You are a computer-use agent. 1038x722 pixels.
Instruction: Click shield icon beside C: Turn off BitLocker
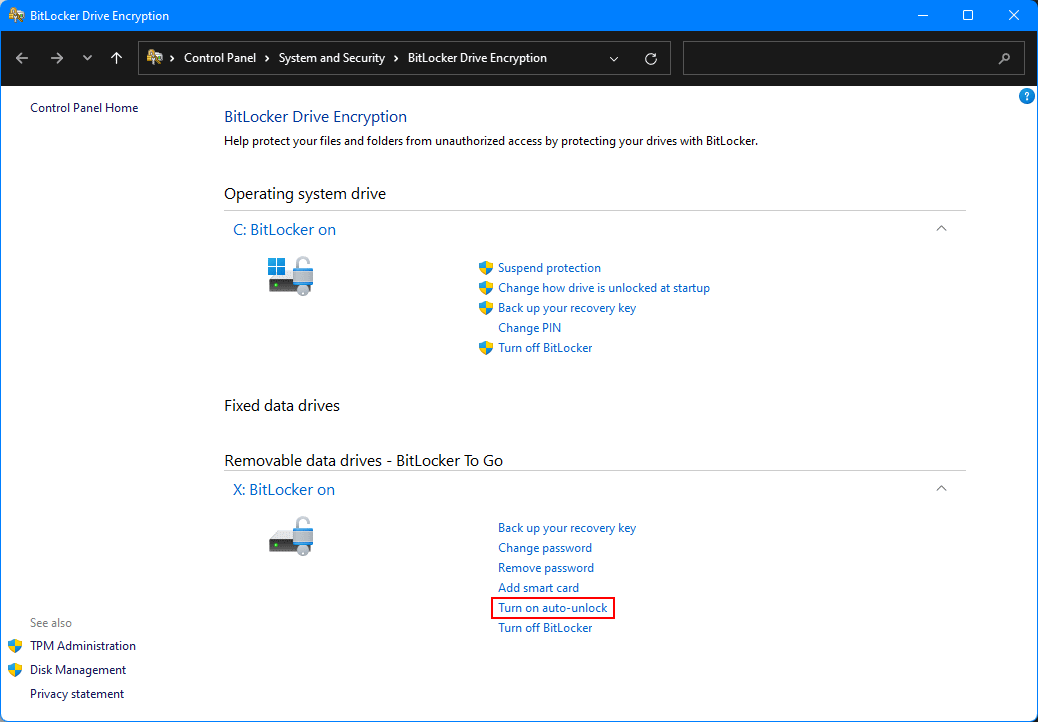486,347
